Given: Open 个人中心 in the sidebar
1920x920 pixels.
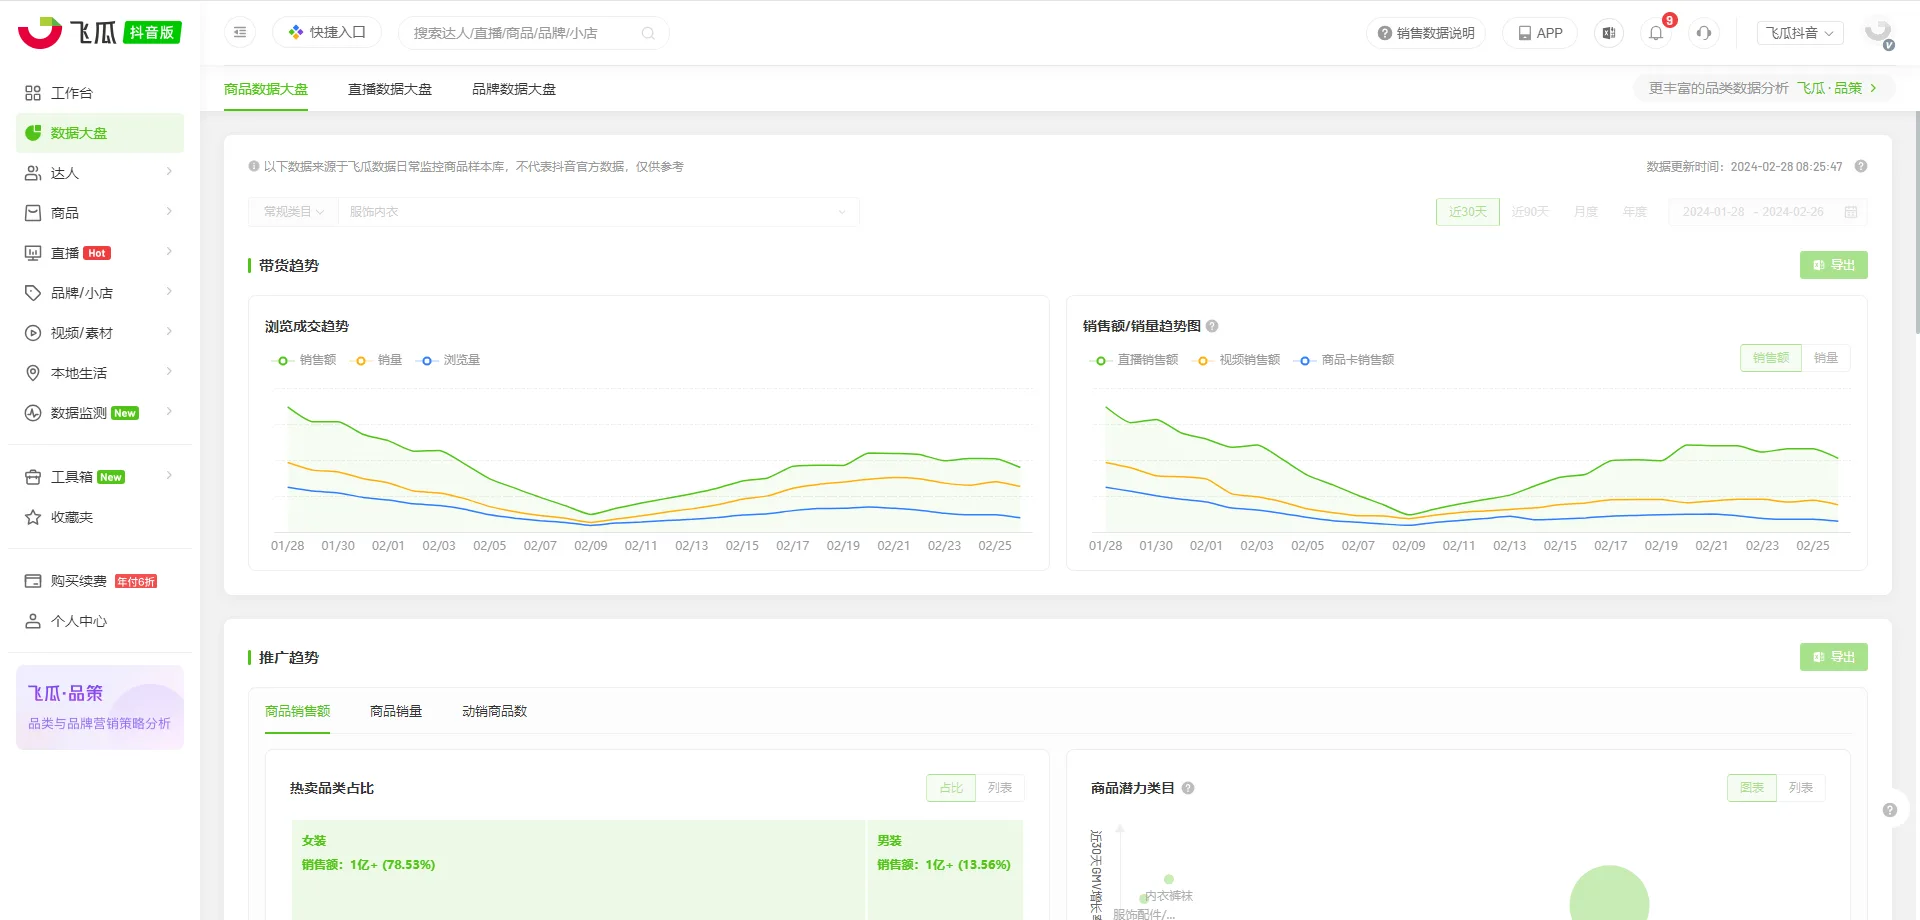Looking at the screenshot, I should [x=100, y=621].
